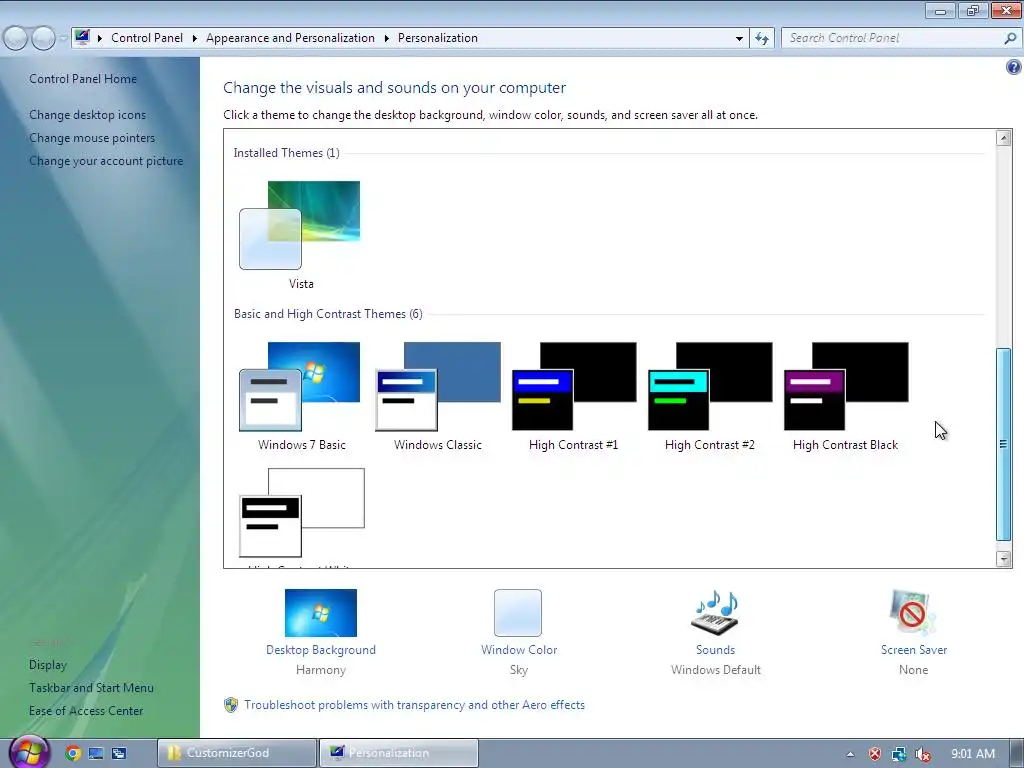Open Troubleshoot problems with transparency link
Viewport: 1024px width, 768px height.
click(415, 705)
